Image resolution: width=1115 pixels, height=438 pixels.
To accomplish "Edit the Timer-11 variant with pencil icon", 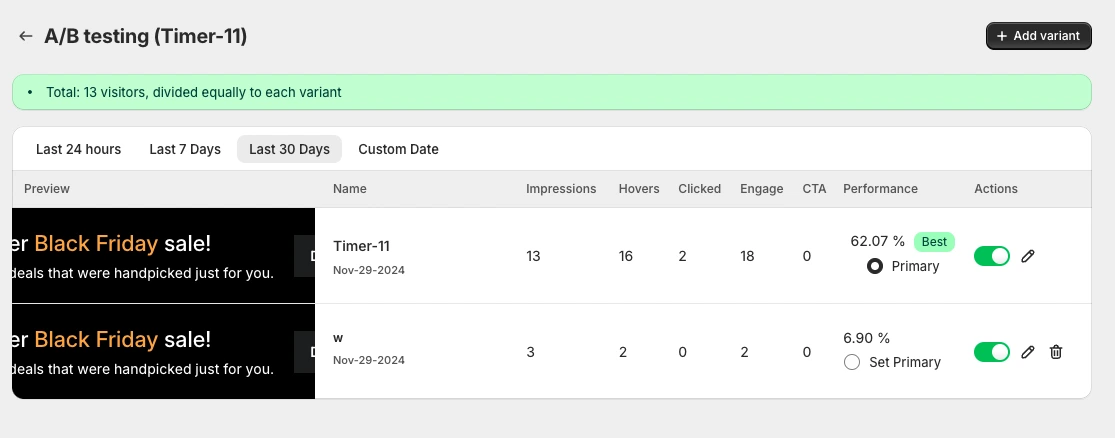I will pos(1028,256).
